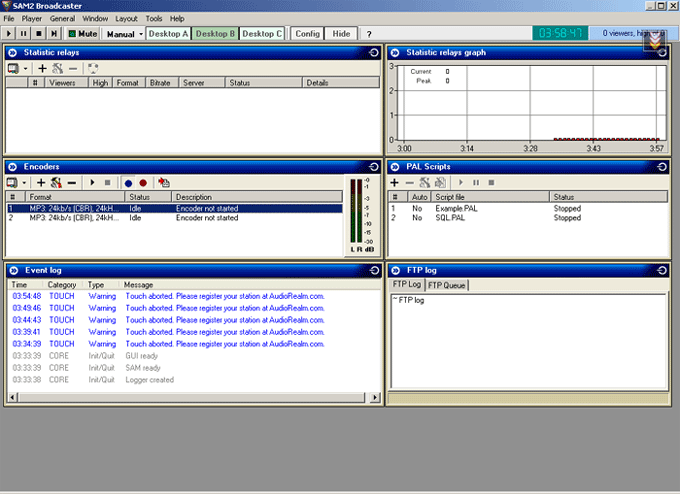This screenshot has height=494, width=680.
Task: Select encoder 1 MP3 24kb/s row
Action: tap(175, 208)
